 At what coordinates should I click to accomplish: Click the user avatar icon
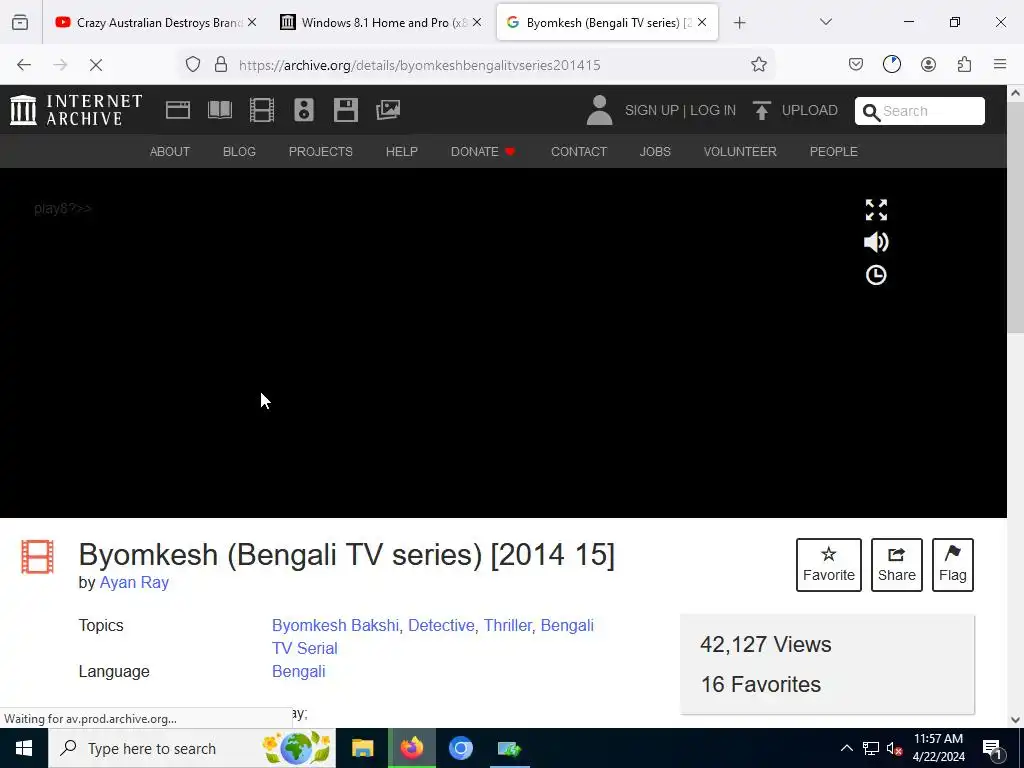point(599,110)
